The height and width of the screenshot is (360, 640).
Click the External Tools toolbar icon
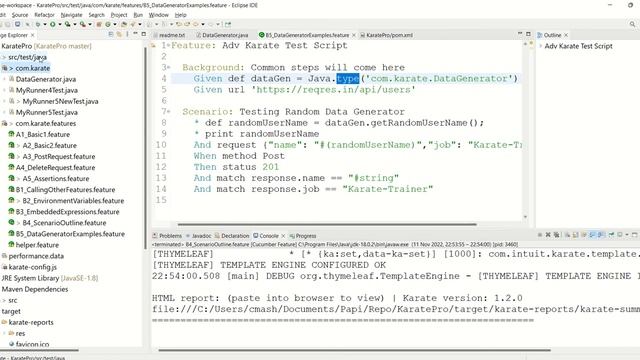click(82, 24)
